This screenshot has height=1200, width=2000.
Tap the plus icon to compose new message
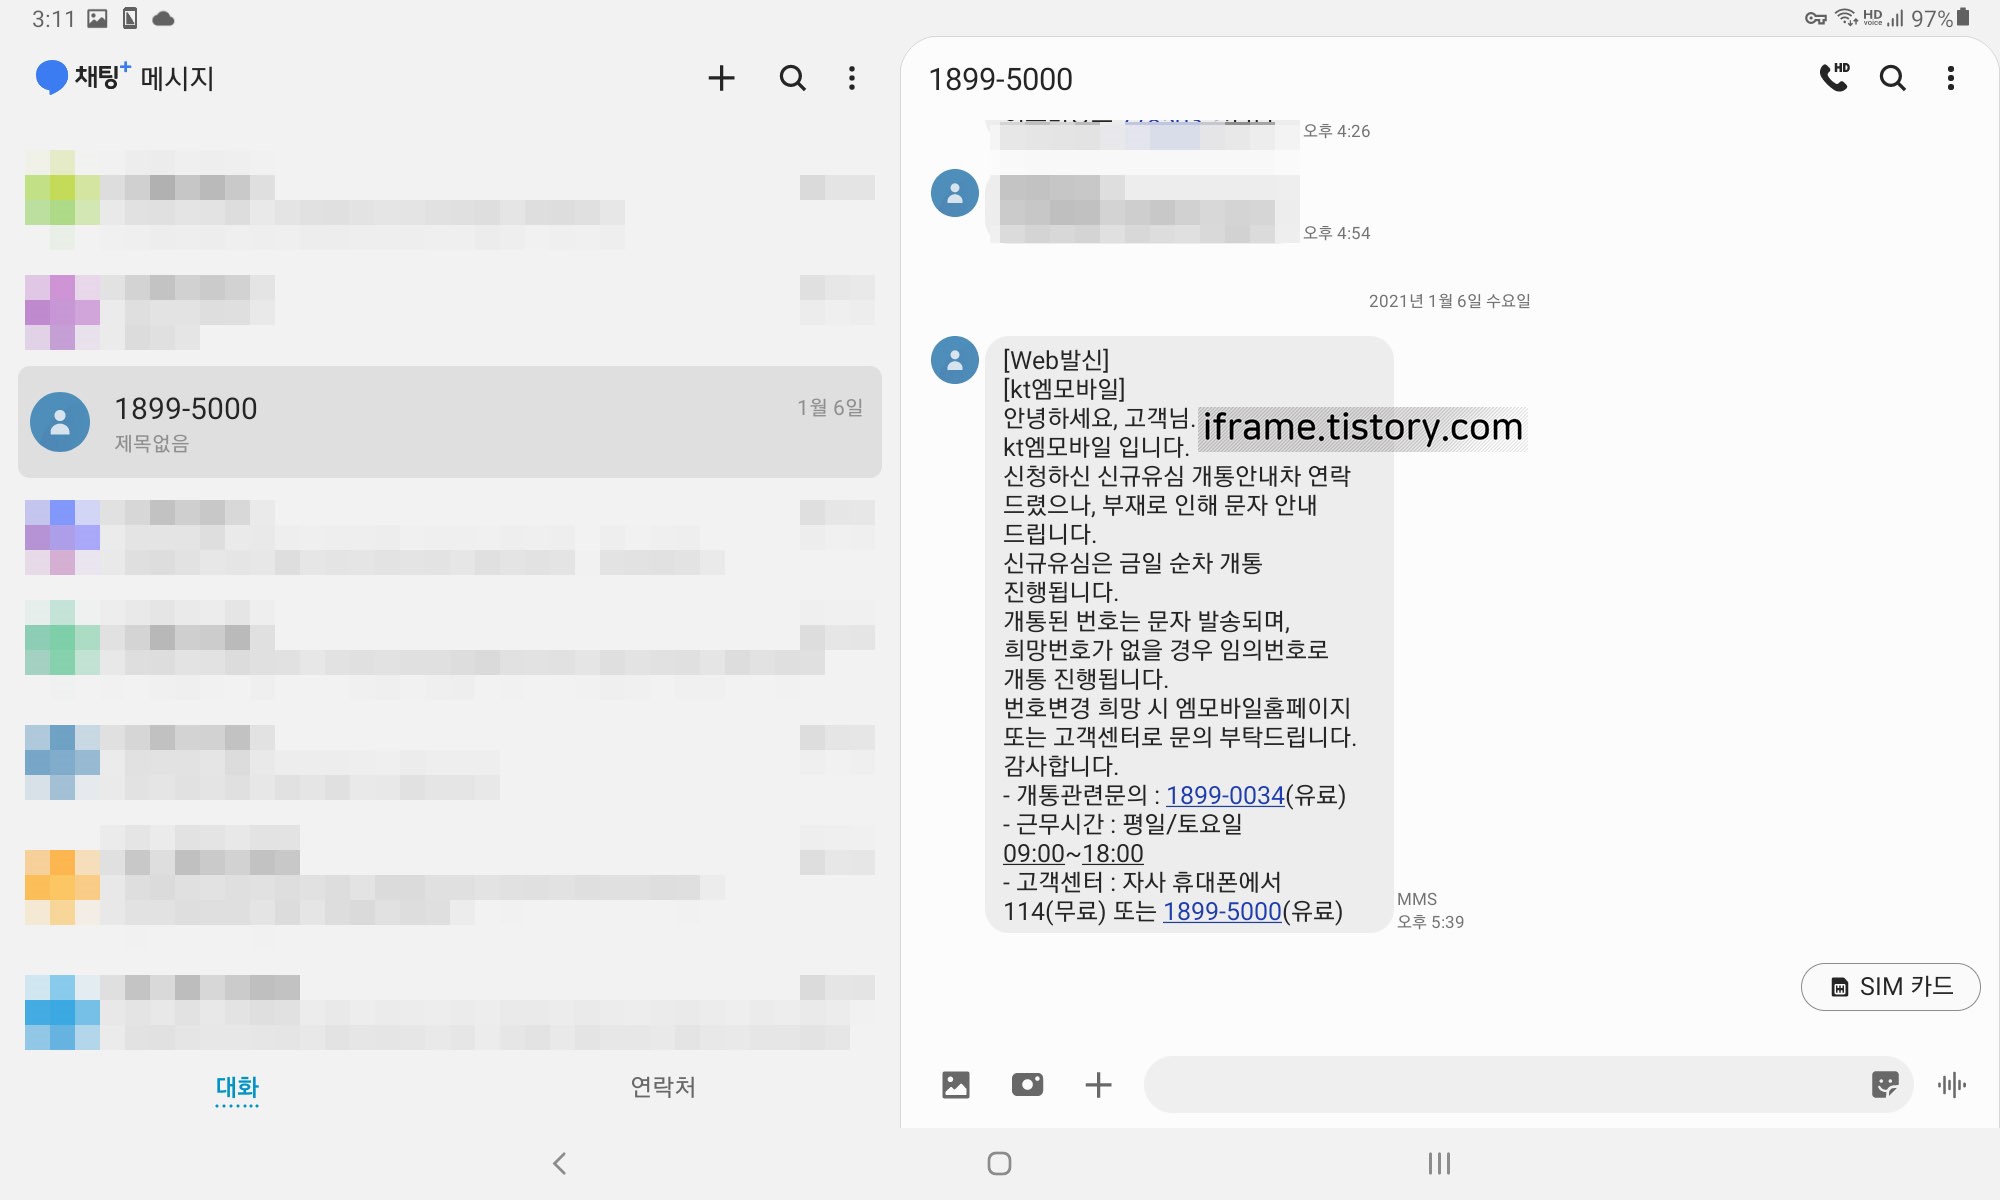(721, 78)
